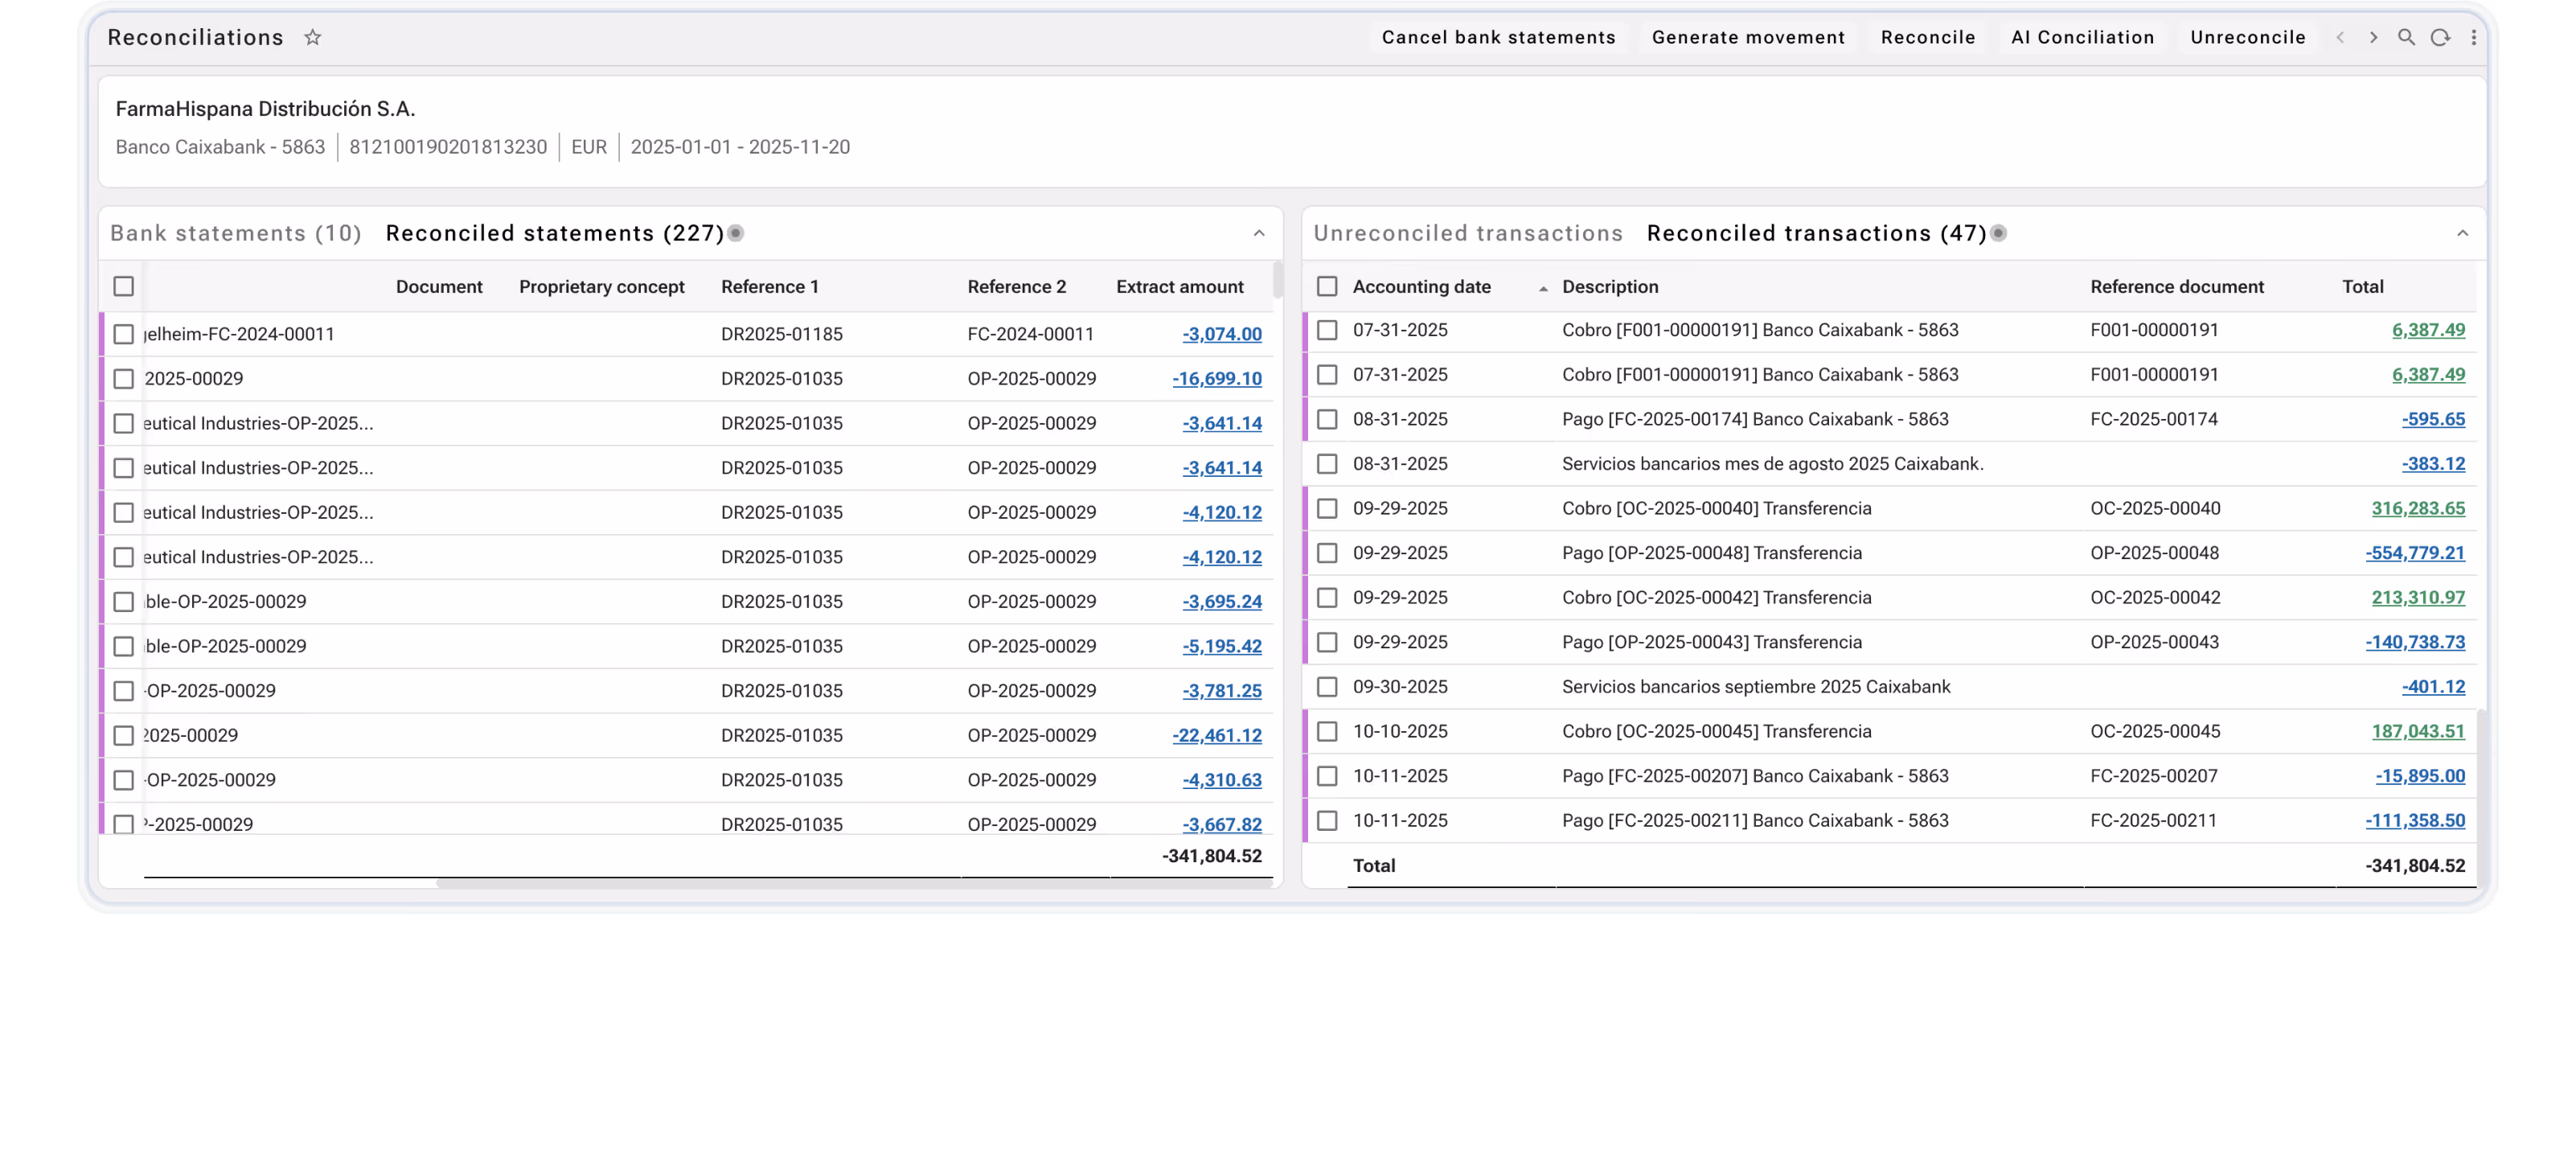Refresh the page using the reload icon
Viewport: 2576px width, 1151px height.
click(2440, 37)
